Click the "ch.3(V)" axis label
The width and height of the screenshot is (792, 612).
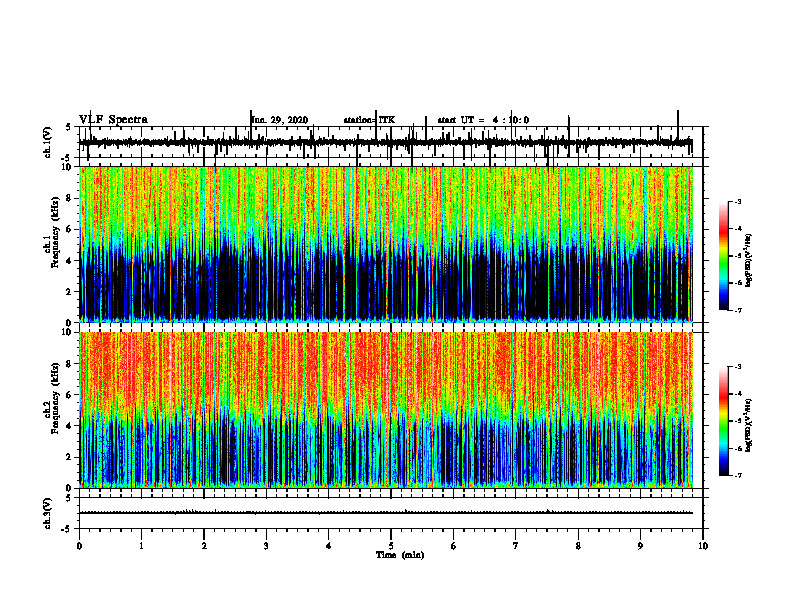pyautogui.click(x=47, y=513)
